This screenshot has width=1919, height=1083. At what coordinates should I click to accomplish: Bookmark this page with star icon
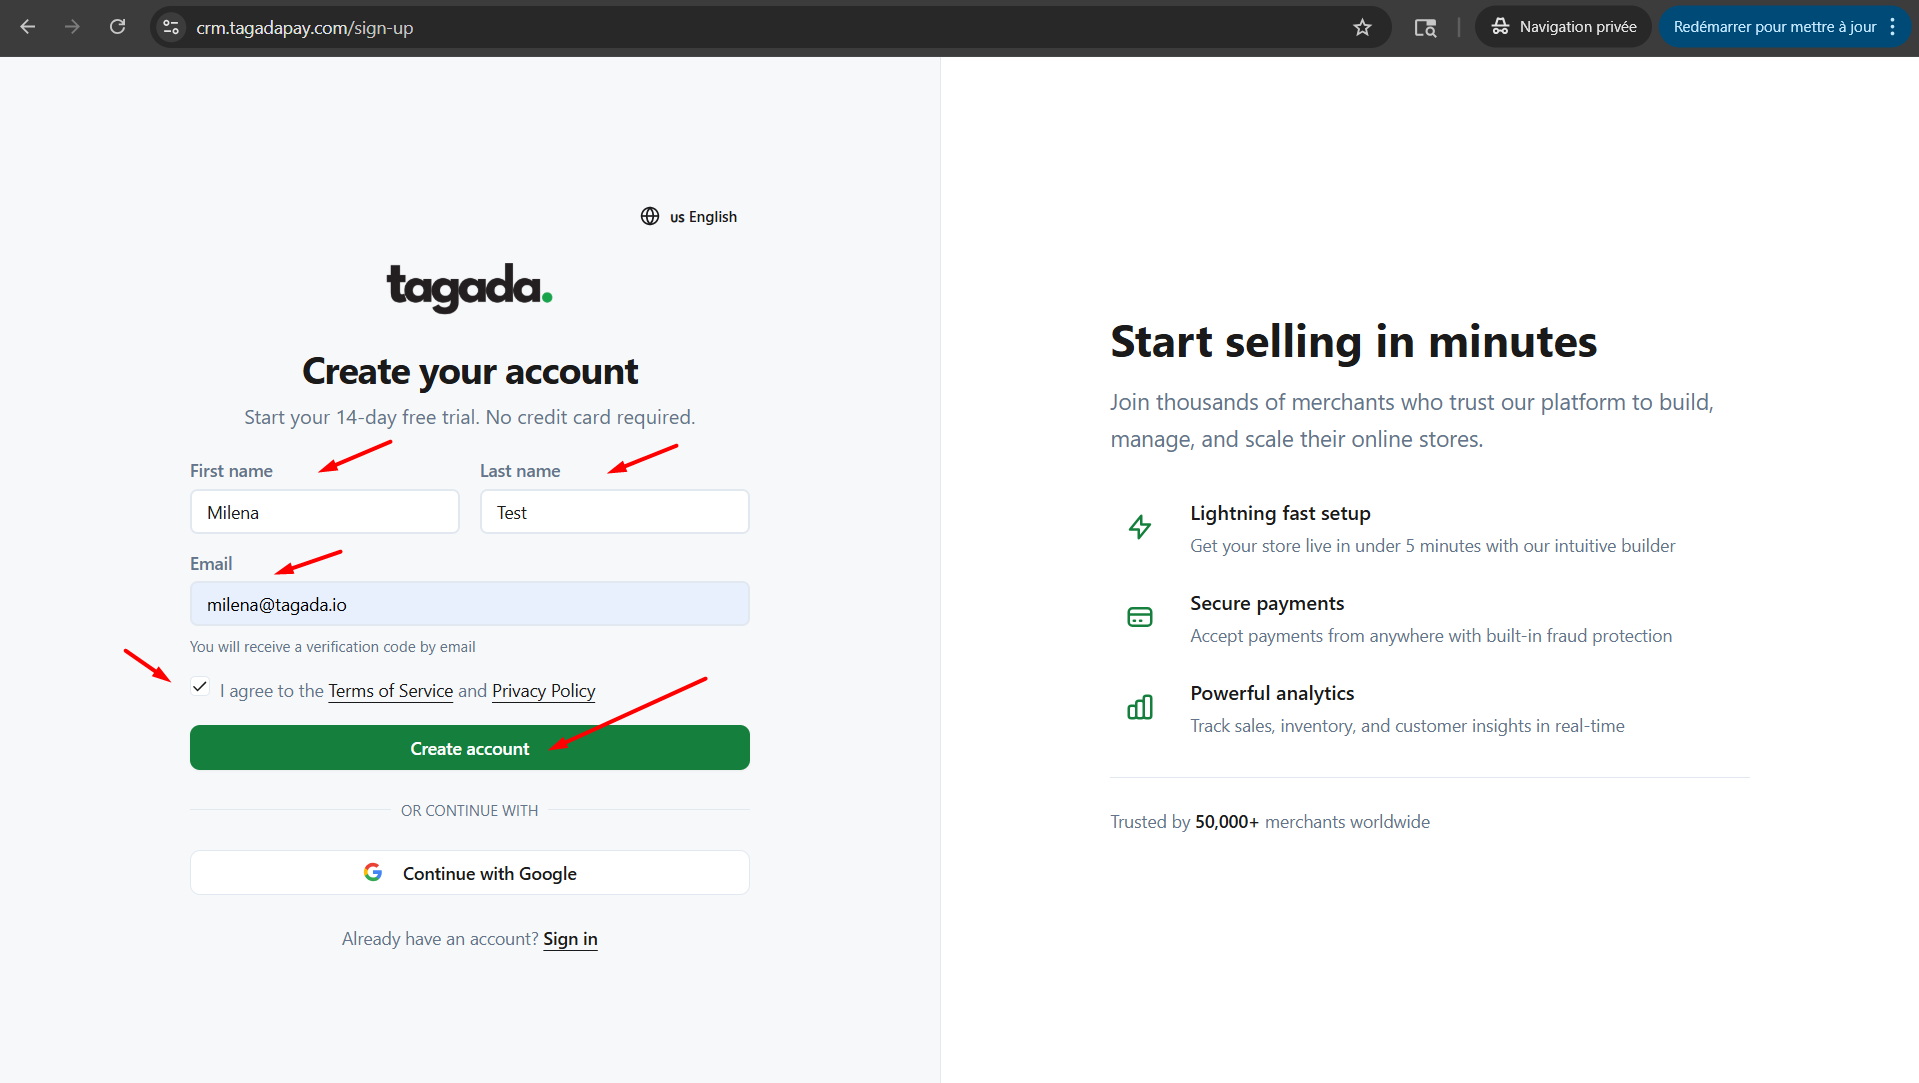1362,27
